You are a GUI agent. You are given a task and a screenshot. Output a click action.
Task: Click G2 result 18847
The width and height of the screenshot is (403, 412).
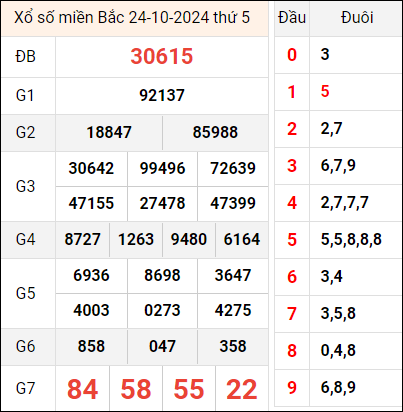click(109, 132)
